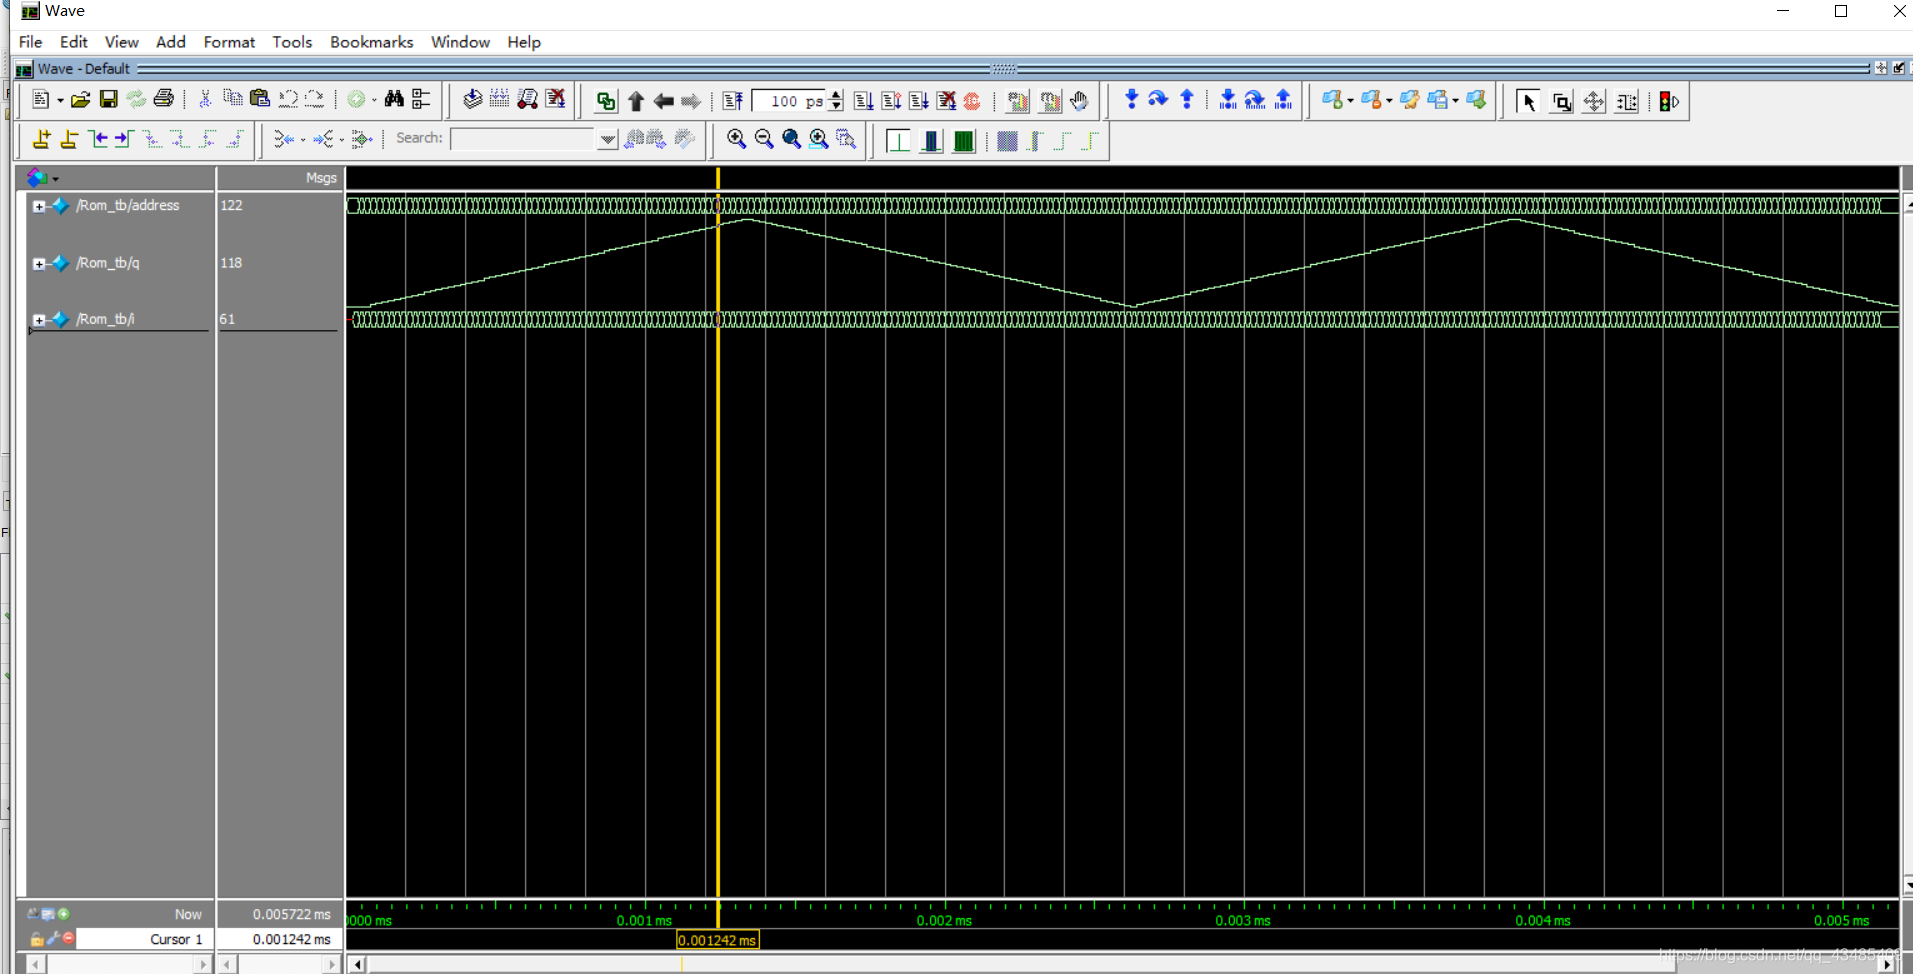Image resolution: width=1913 pixels, height=974 pixels.
Task: Click the run length spinner arrows
Action: (x=836, y=101)
